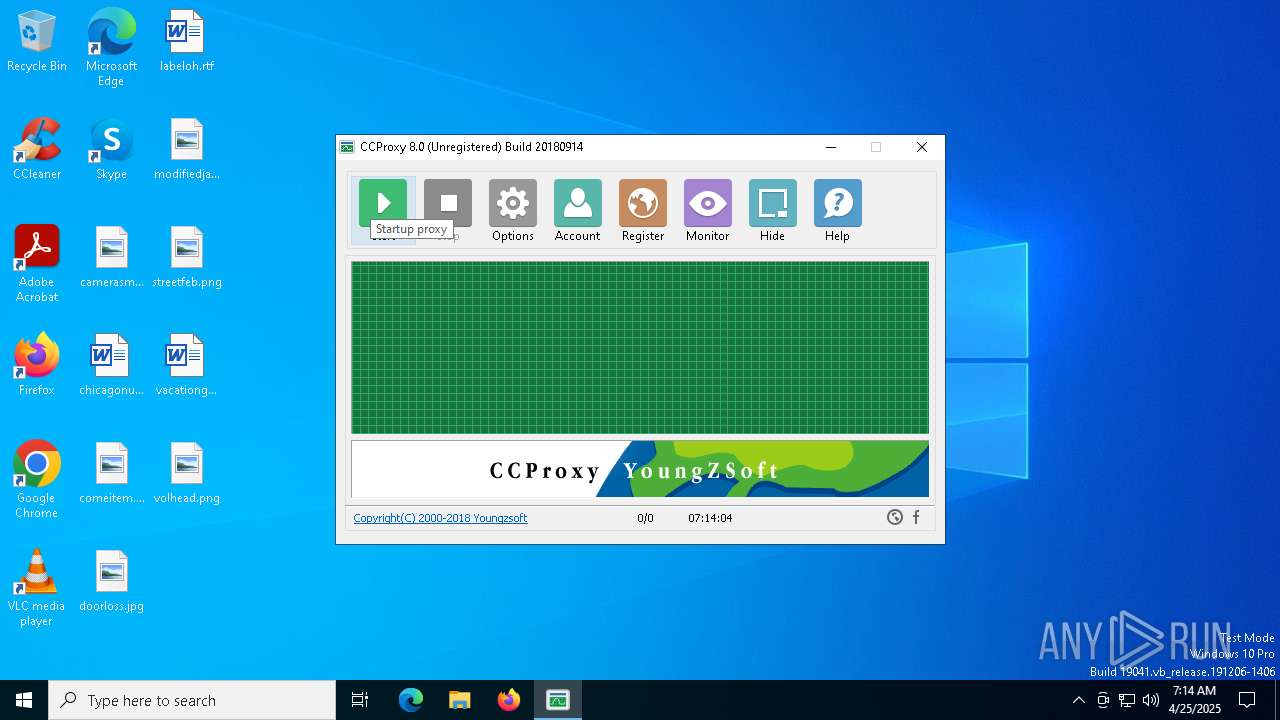Select Microsoft Edge desktop shortcut
Image resolution: width=1280 pixels, height=720 pixels.
[x=111, y=48]
